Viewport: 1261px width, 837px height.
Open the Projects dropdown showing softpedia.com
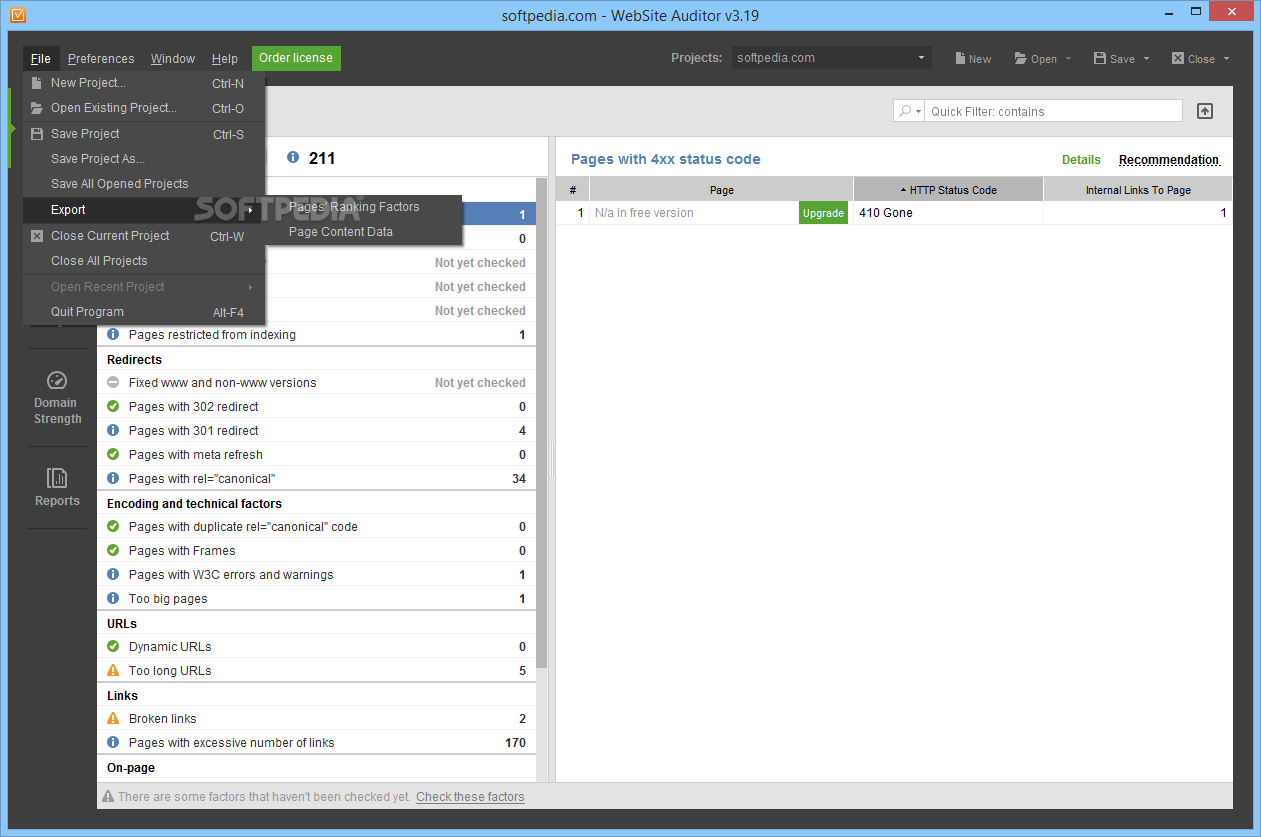pos(831,58)
